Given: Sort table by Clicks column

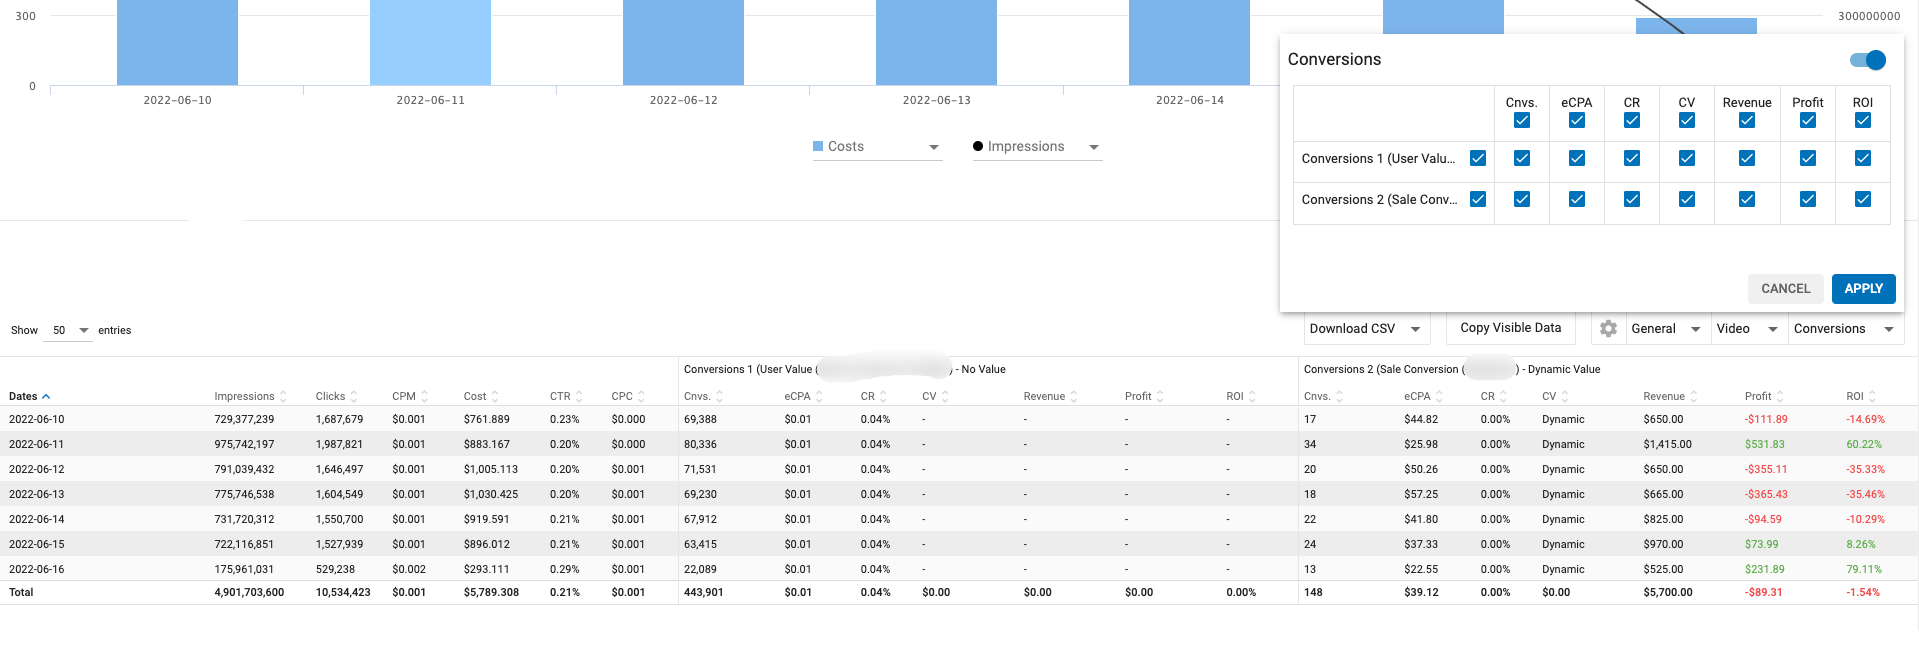Looking at the screenshot, I should (x=354, y=397).
